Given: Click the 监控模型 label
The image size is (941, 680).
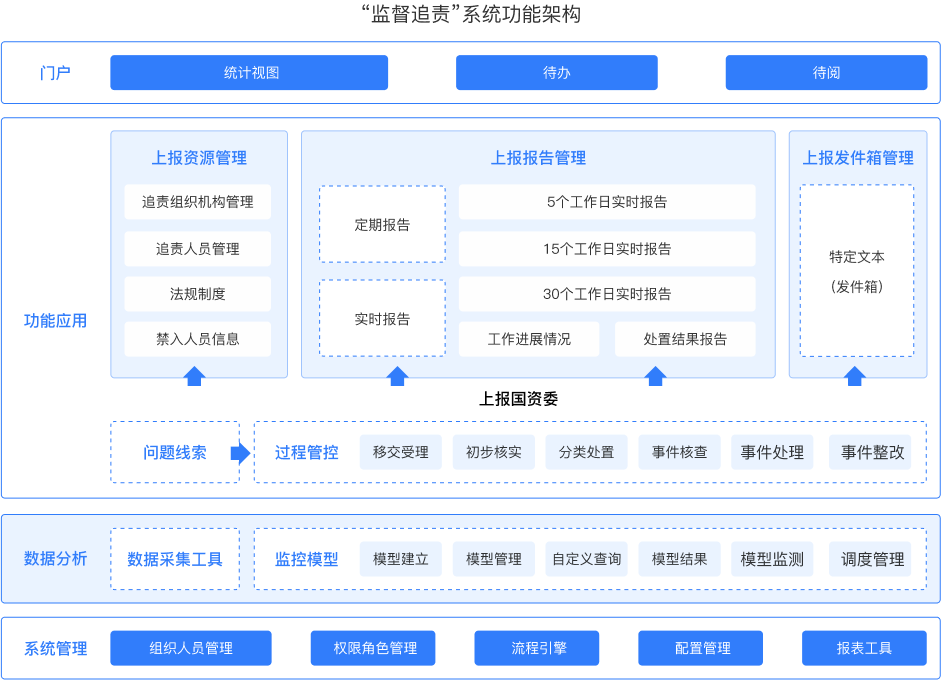Looking at the screenshot, I should click(307, 559).
